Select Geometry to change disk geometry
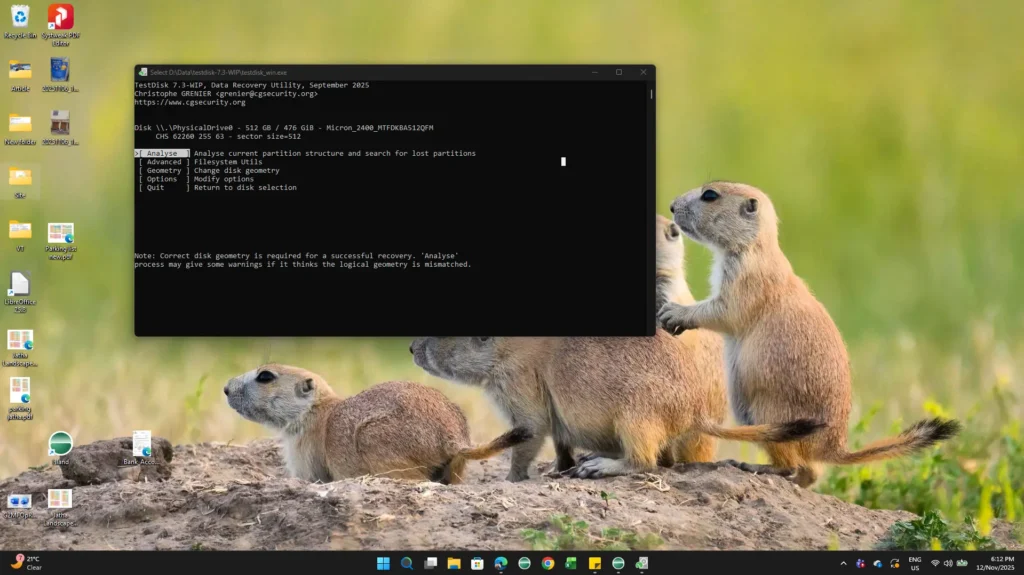 point(164,171)
